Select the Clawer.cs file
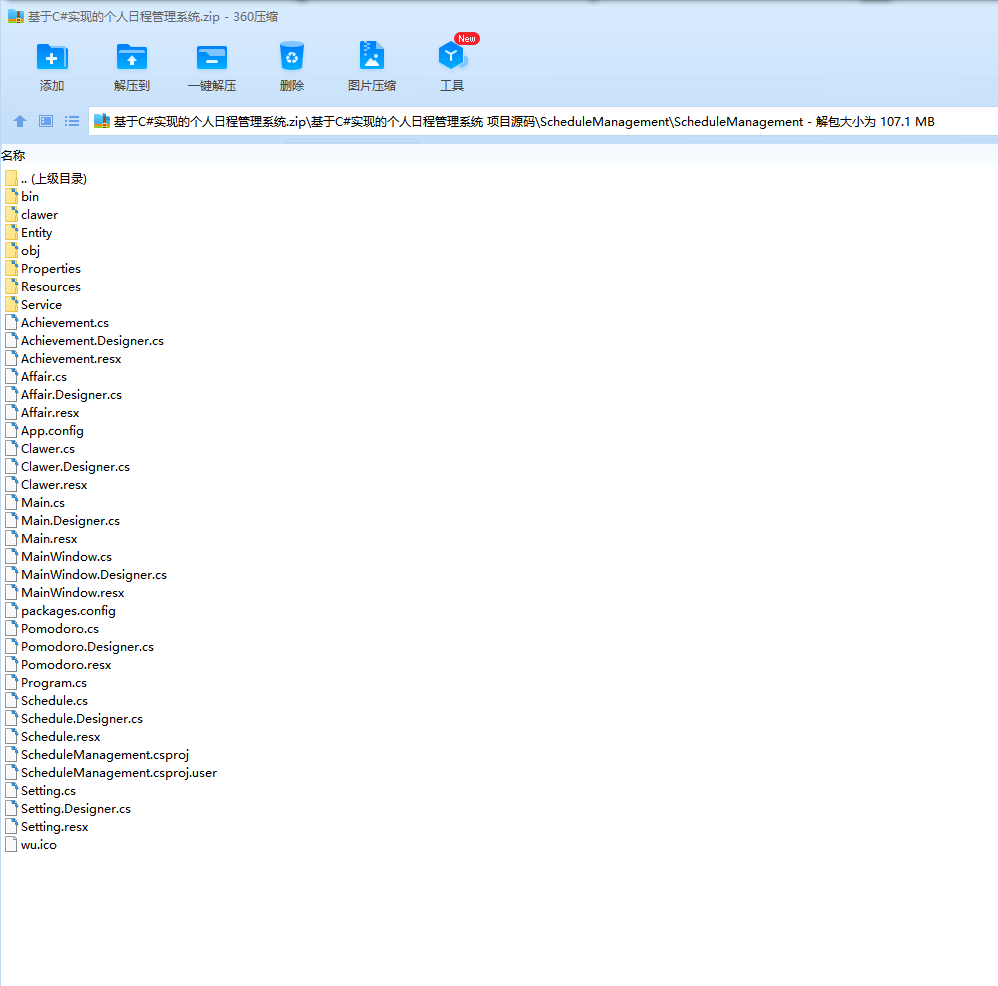The height and width of the screenshot is (986, 998). pos(40,449)
